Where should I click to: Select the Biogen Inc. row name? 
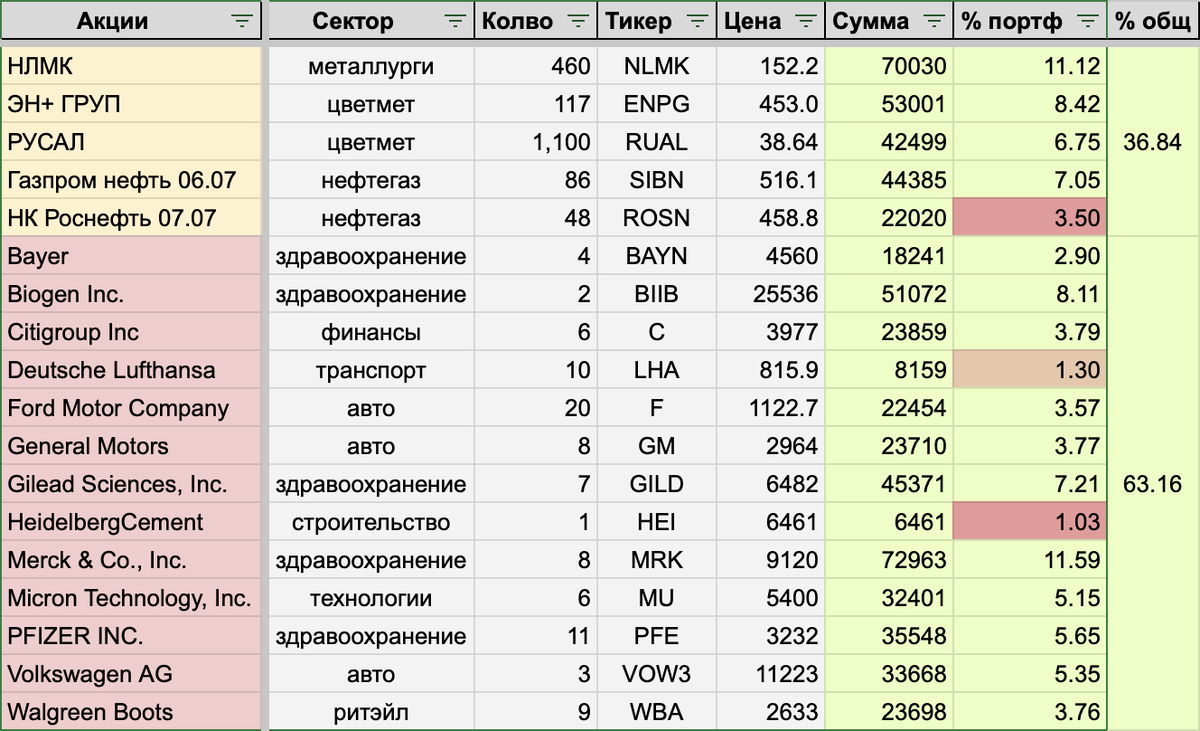[132, 294]
